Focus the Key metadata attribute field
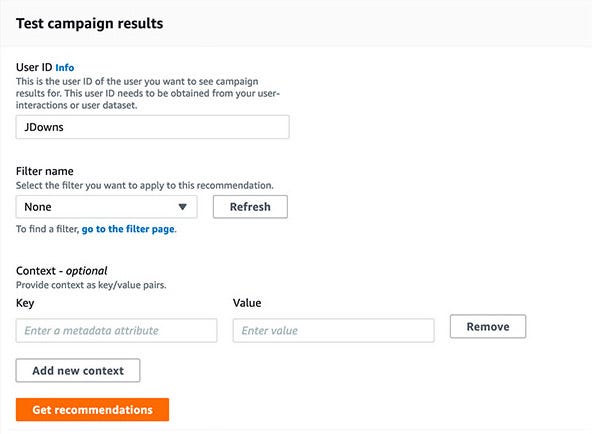The image size is (592, 434). [x=116, y=331]
